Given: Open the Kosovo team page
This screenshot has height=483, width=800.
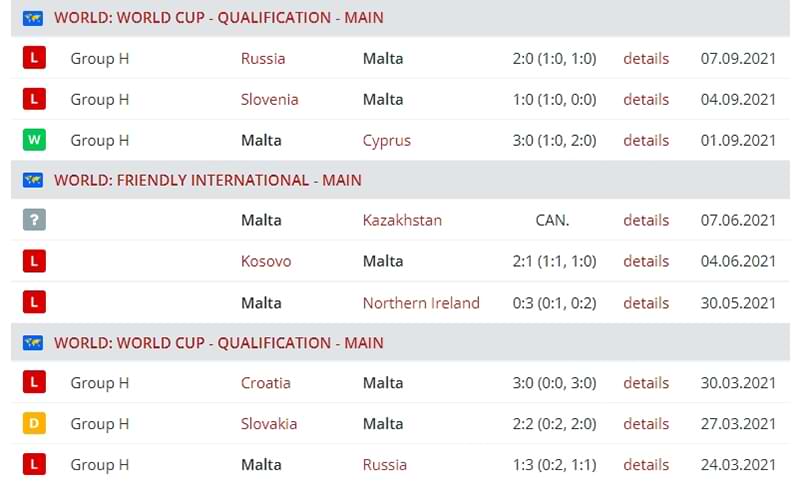Looking at the screenshot, I should 266,261.
